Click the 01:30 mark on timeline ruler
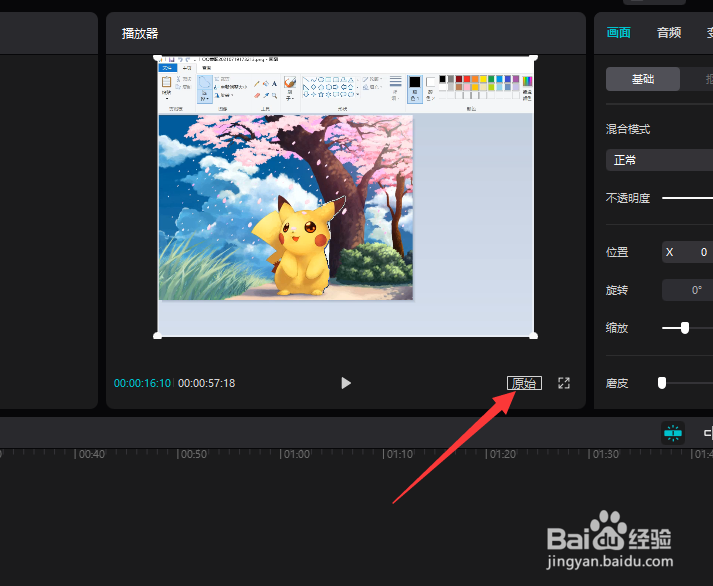This screenshot has width=713, height=586. pyautogui.click(x=605, y=454)
